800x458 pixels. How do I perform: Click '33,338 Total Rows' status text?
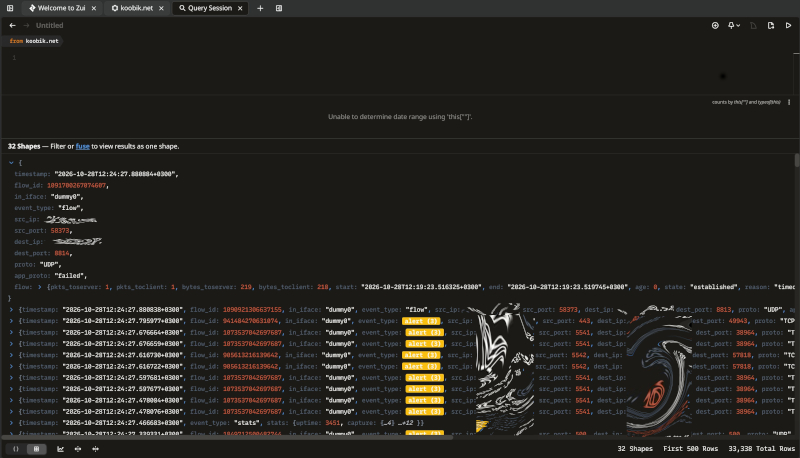[x=761, y=449]
